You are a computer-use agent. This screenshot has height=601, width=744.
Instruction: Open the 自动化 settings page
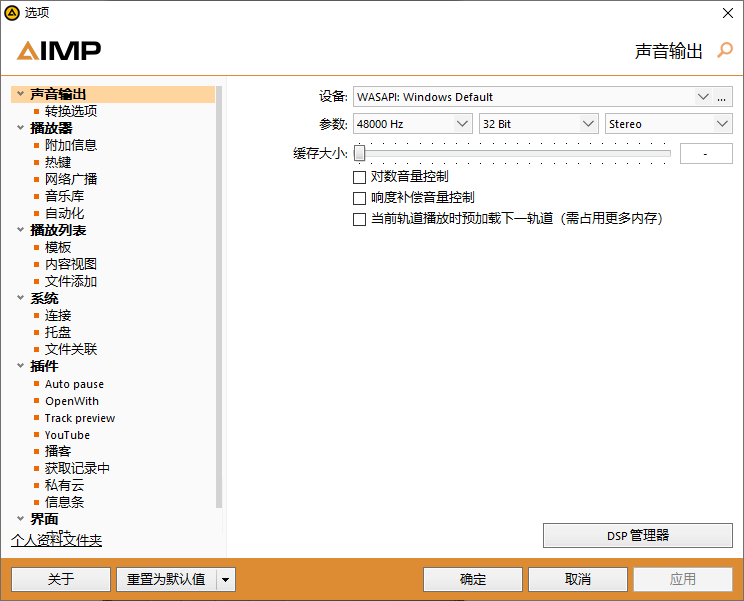(x=64, y=213)
